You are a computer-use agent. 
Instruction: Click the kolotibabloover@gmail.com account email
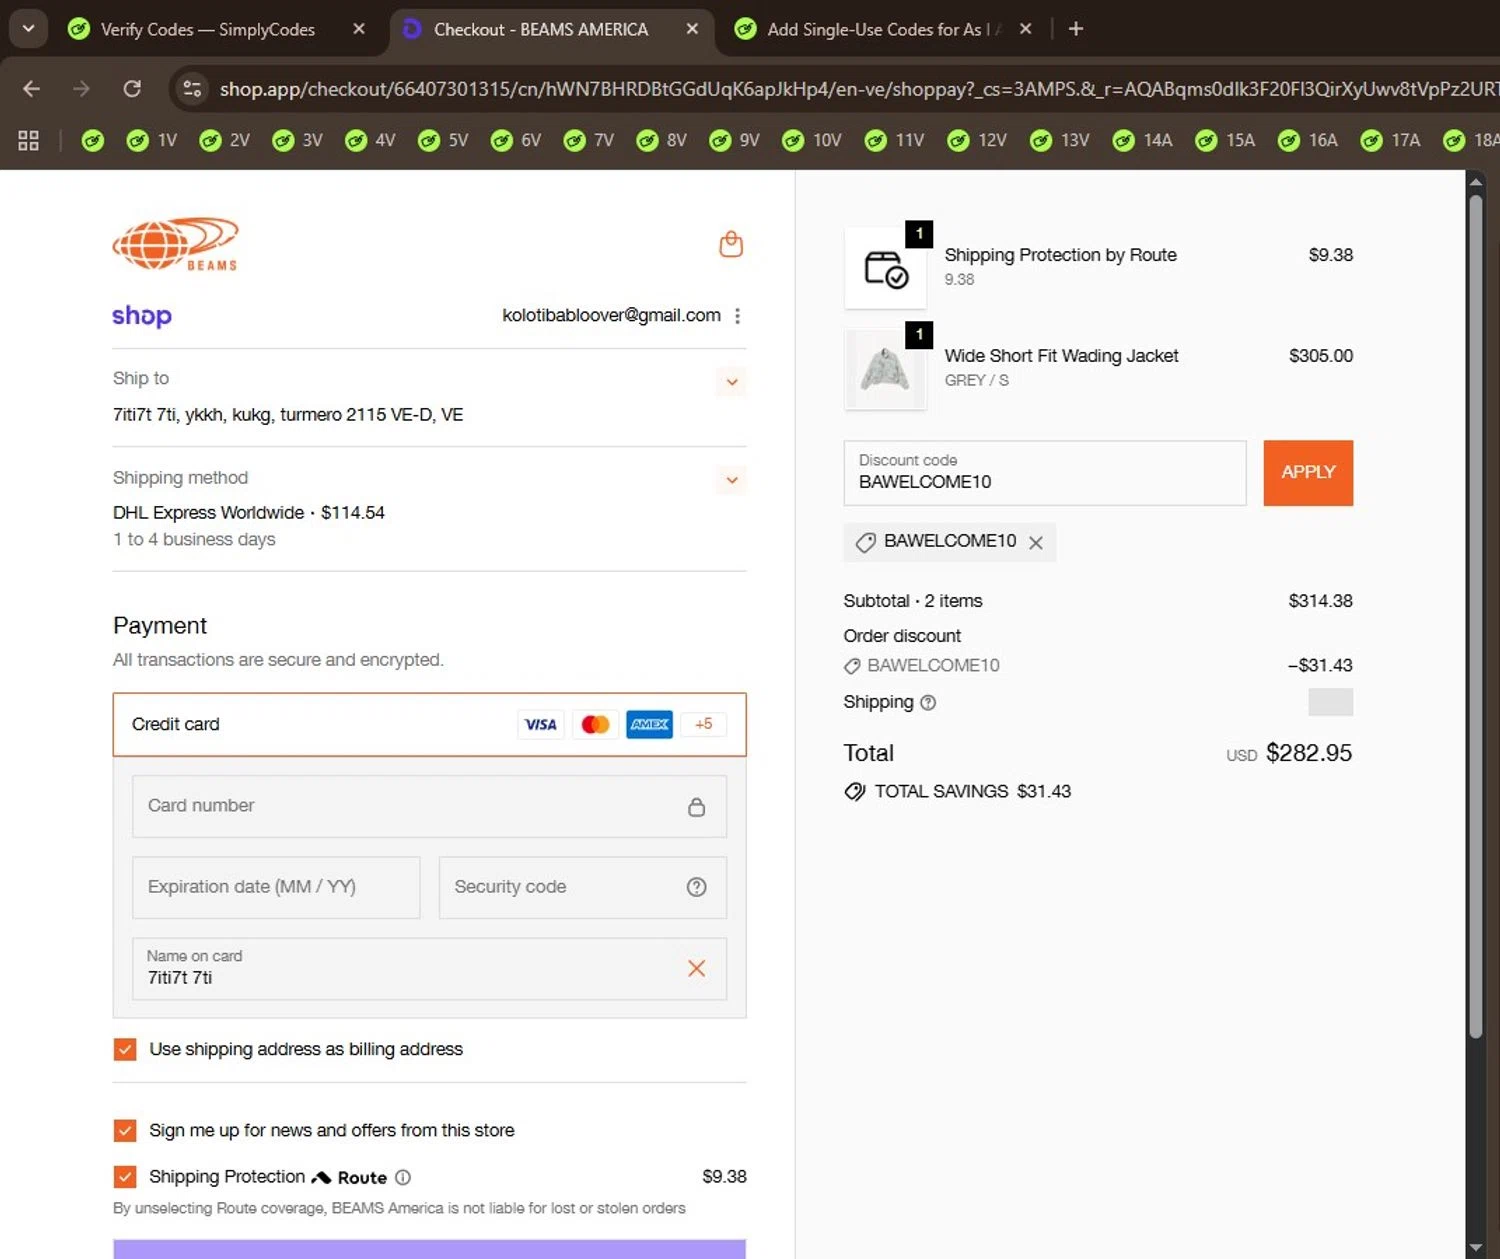click(x=611, y=315)
